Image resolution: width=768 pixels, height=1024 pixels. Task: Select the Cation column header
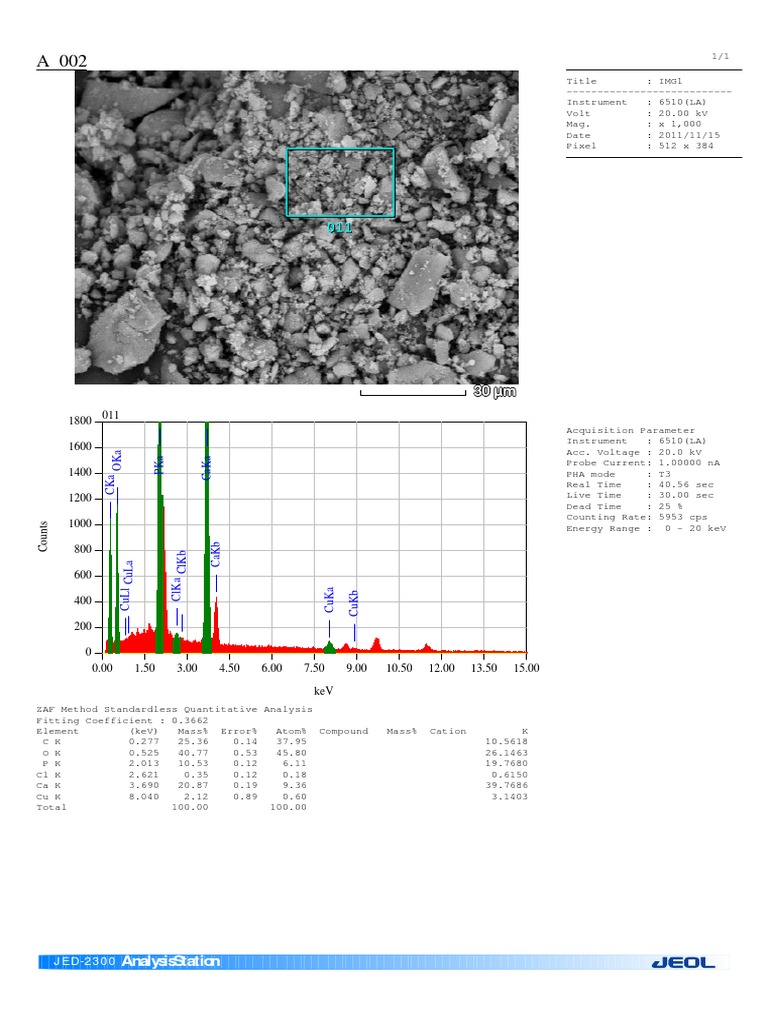click(x=448, y=732)
